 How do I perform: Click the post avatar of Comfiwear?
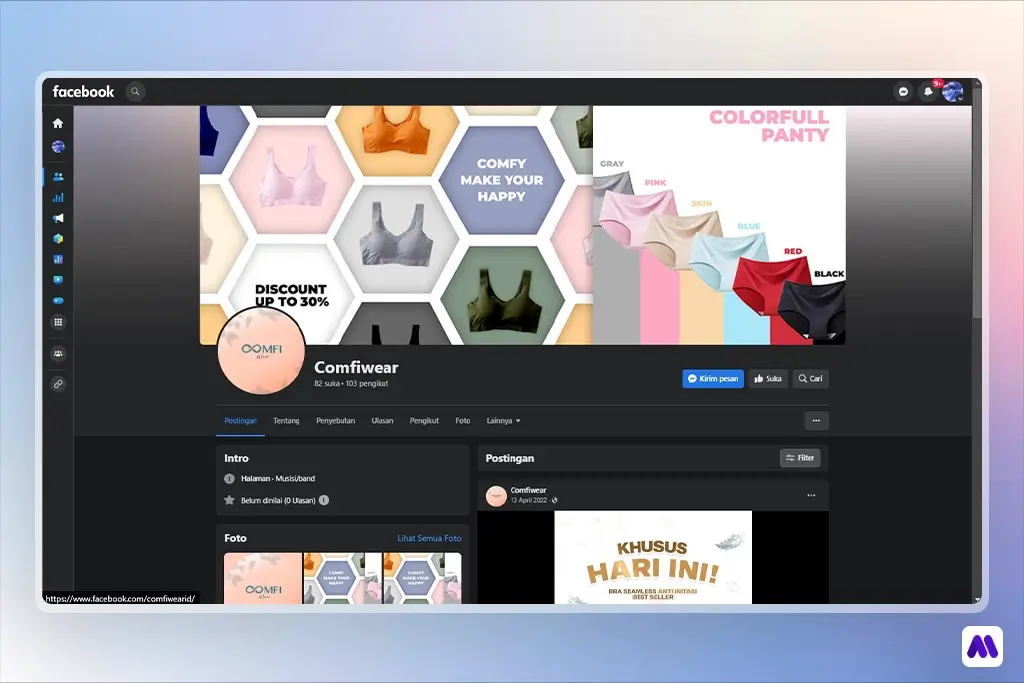(x=496, y=496)
